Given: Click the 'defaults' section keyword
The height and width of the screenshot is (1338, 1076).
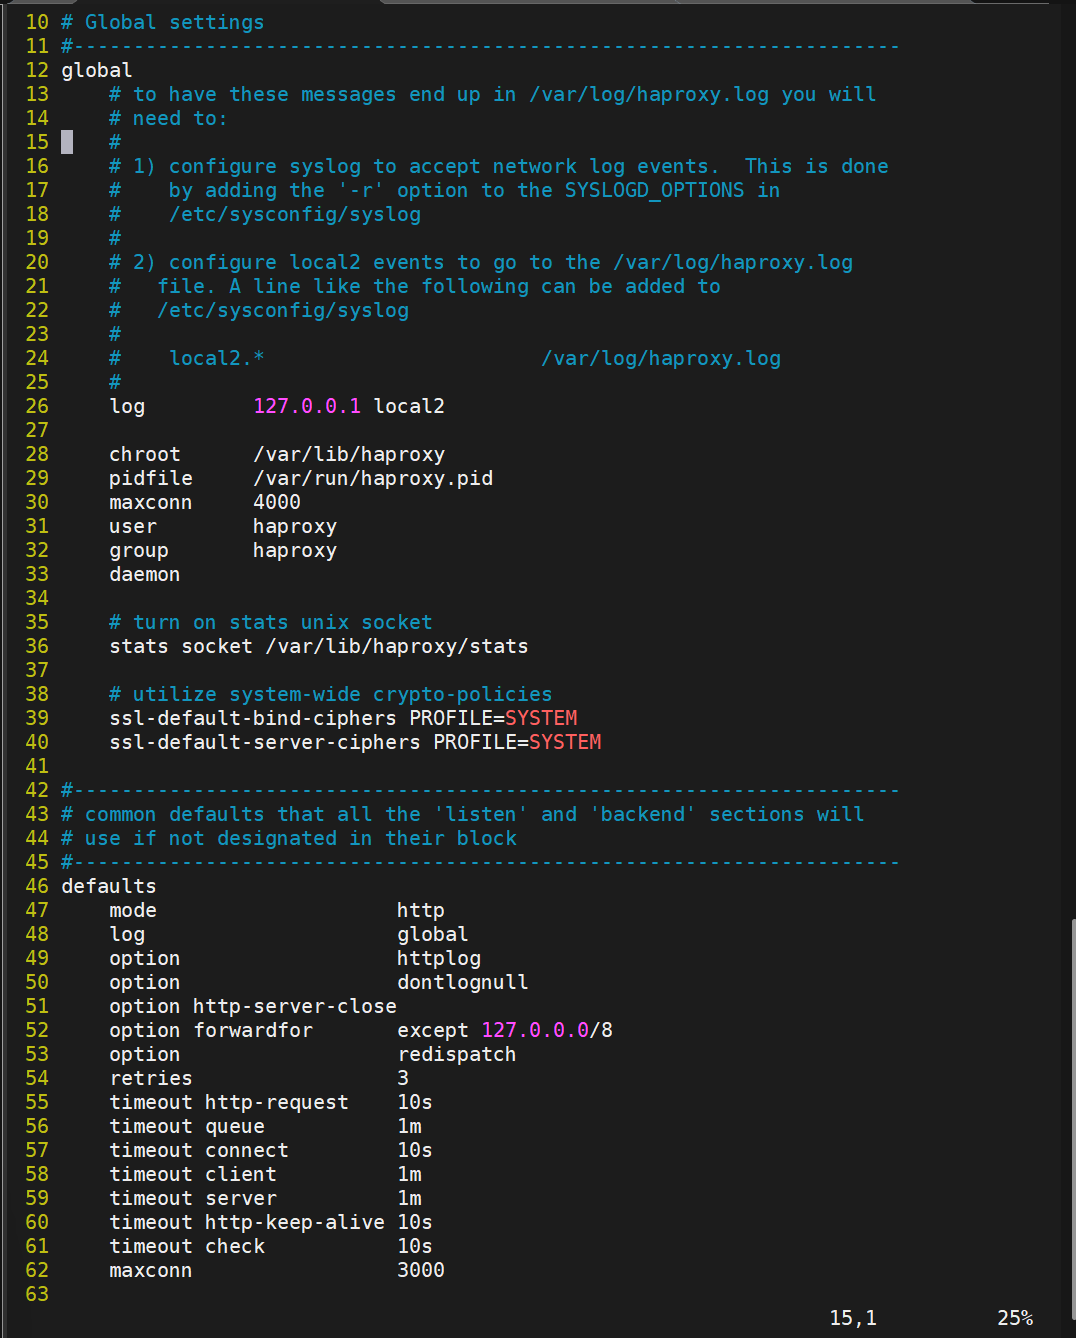Looking at the screenshot, I should tap(109, 886).
